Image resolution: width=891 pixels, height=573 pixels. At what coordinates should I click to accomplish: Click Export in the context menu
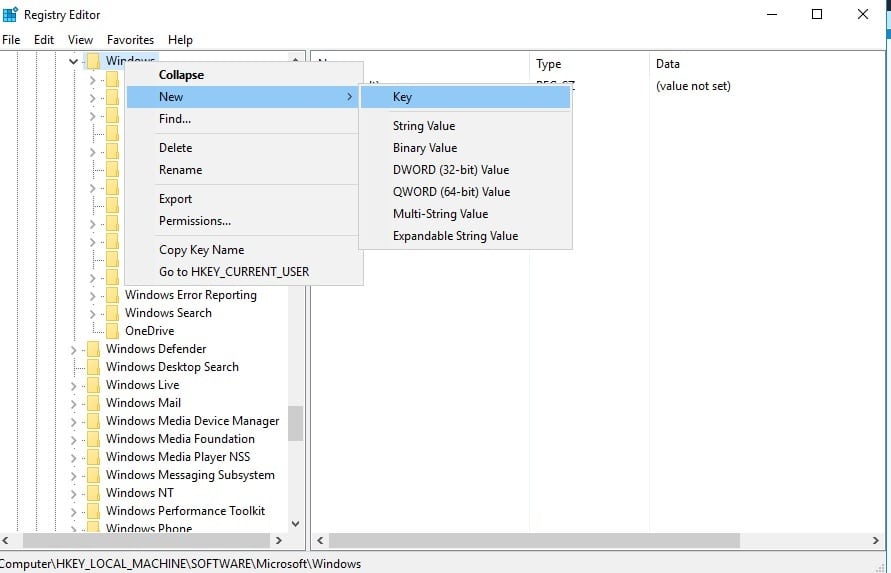click(175, 199)
